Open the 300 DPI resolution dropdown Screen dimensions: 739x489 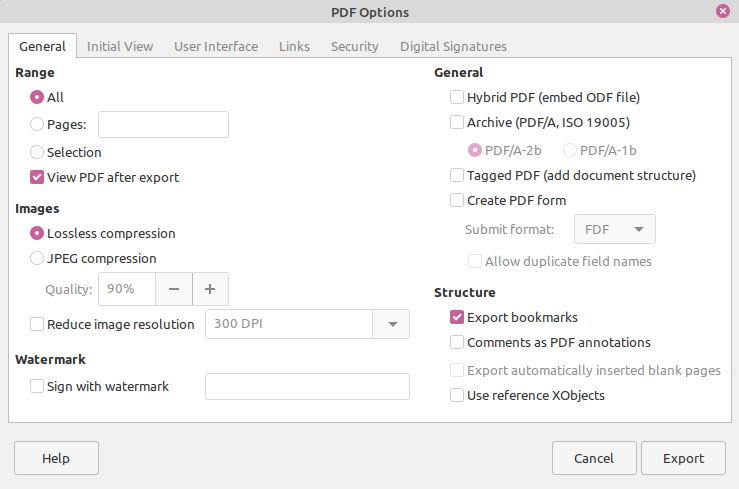coord(392,324)
